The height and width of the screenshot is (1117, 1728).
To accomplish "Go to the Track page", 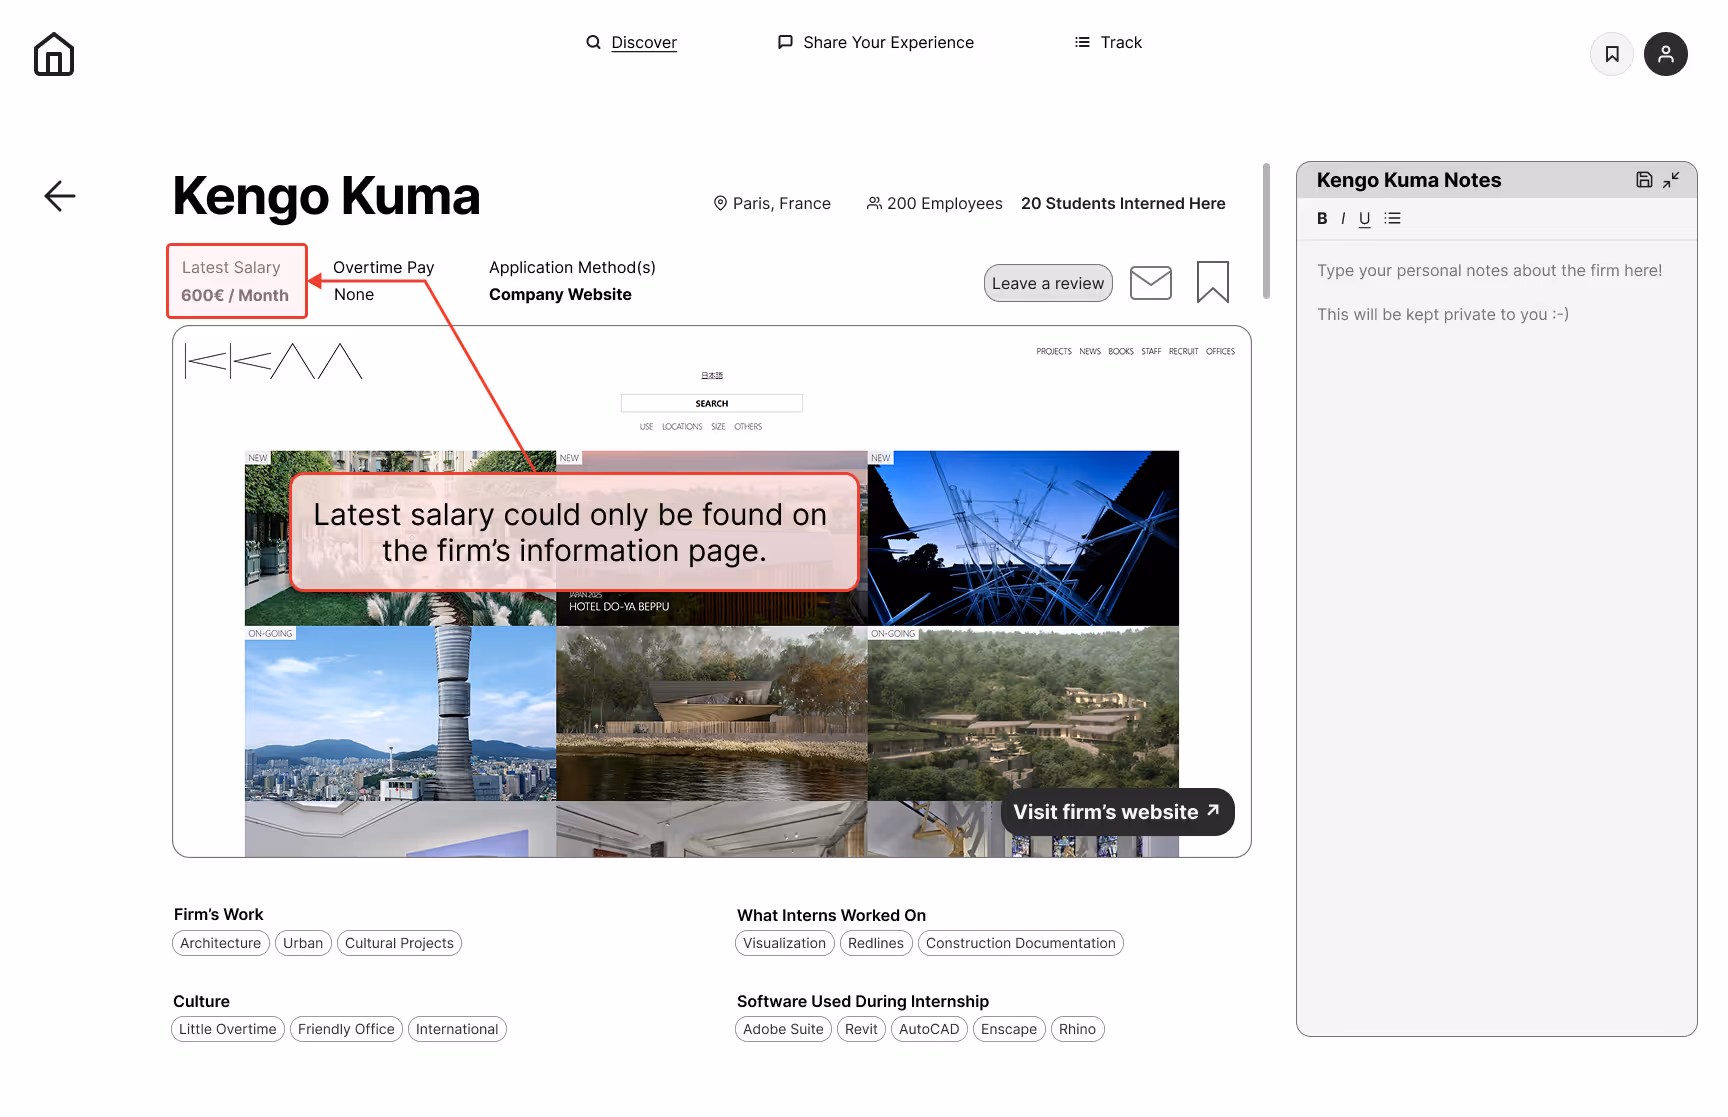I will click(x=1108, y=42).
